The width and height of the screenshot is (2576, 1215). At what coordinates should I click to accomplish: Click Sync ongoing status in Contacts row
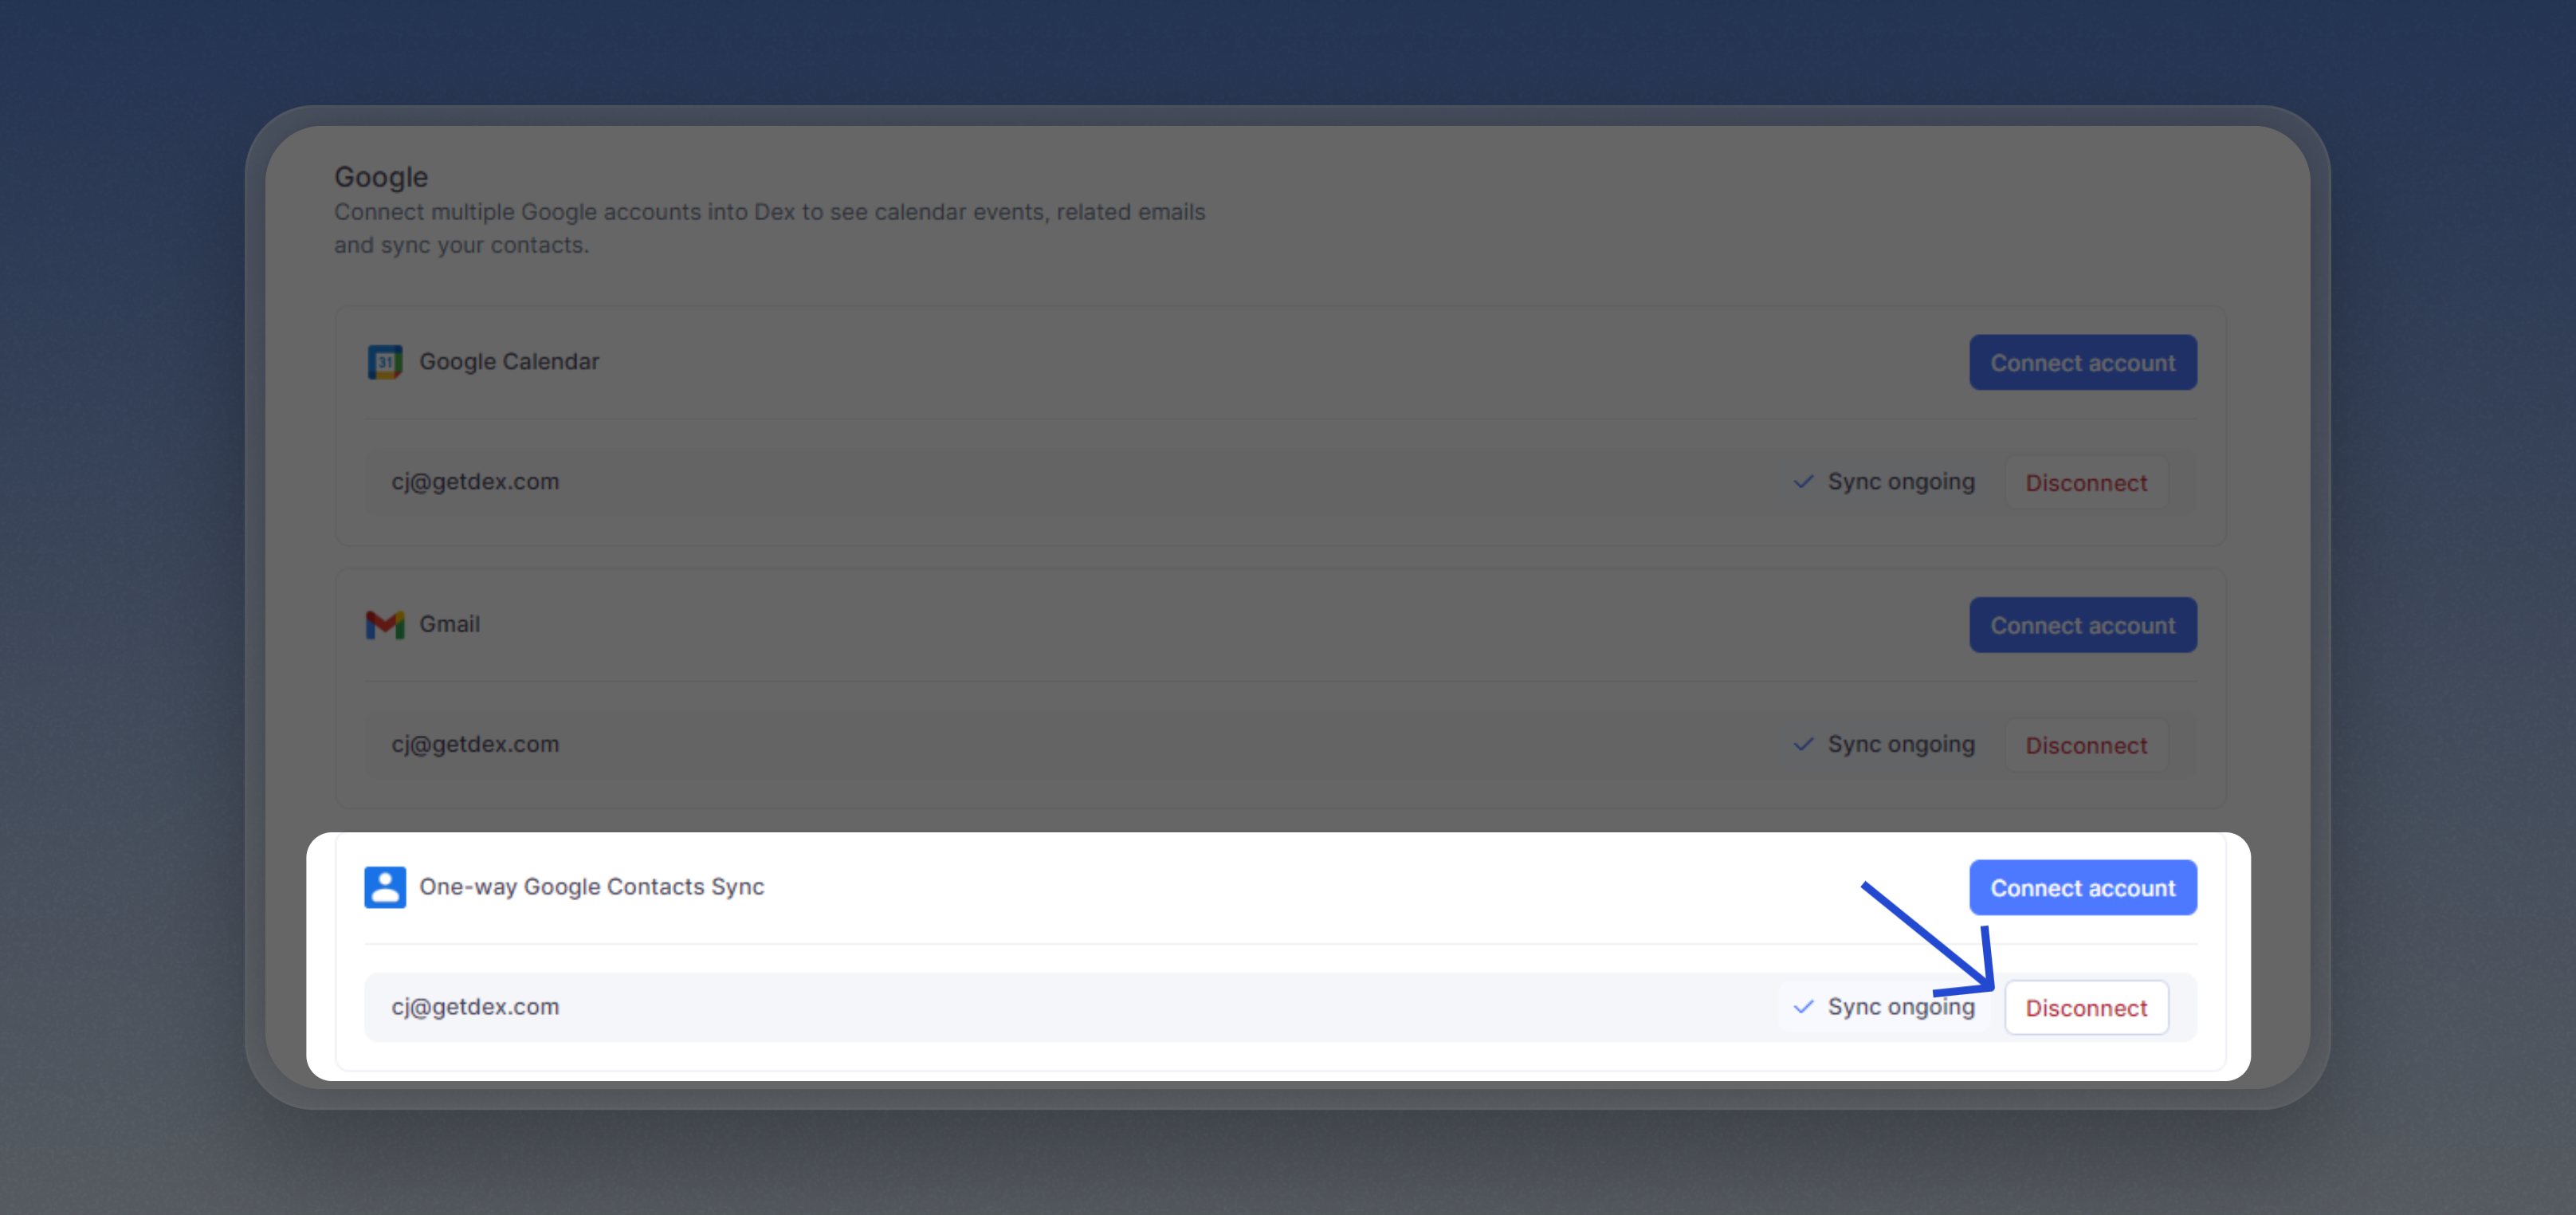point(1901,1007)
